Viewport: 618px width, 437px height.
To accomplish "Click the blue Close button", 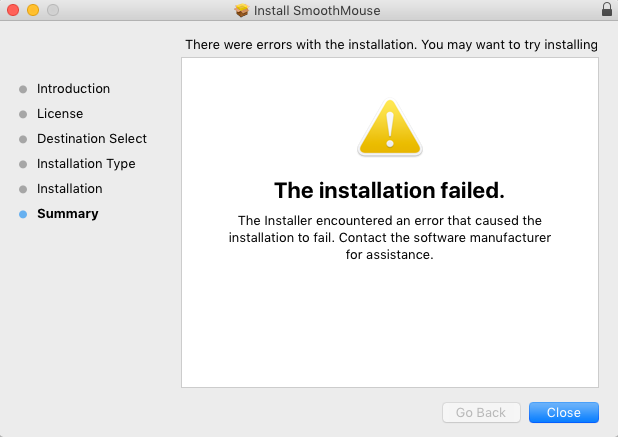I will tap(564, 412).
